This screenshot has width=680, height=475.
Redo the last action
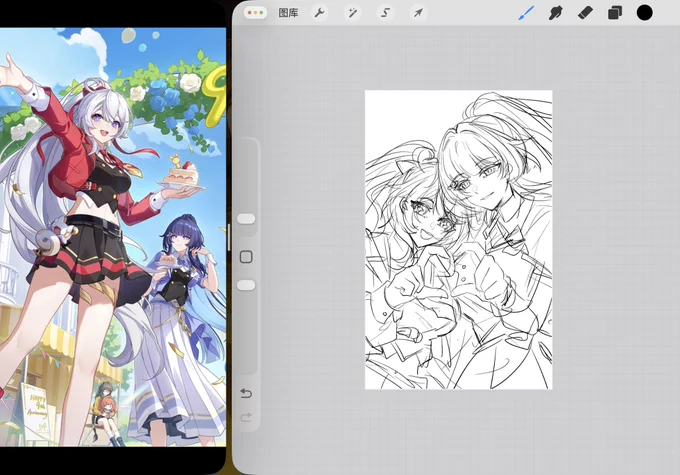point(246,417)
